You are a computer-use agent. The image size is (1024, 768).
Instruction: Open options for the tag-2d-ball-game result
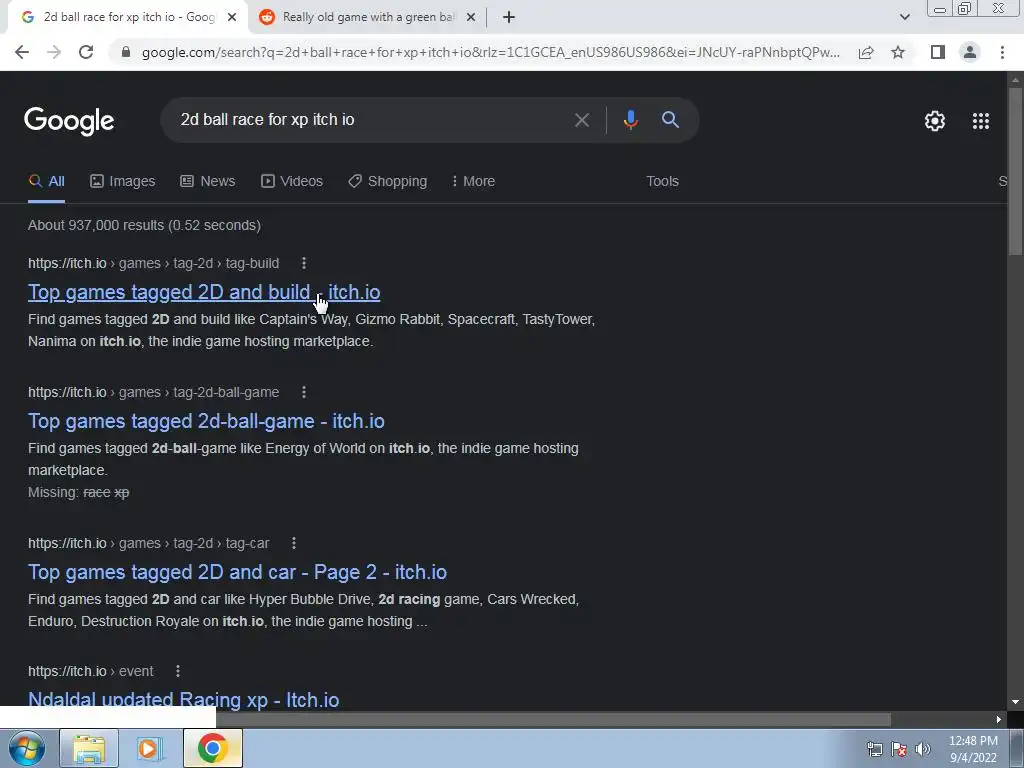[x=304, y=392]
